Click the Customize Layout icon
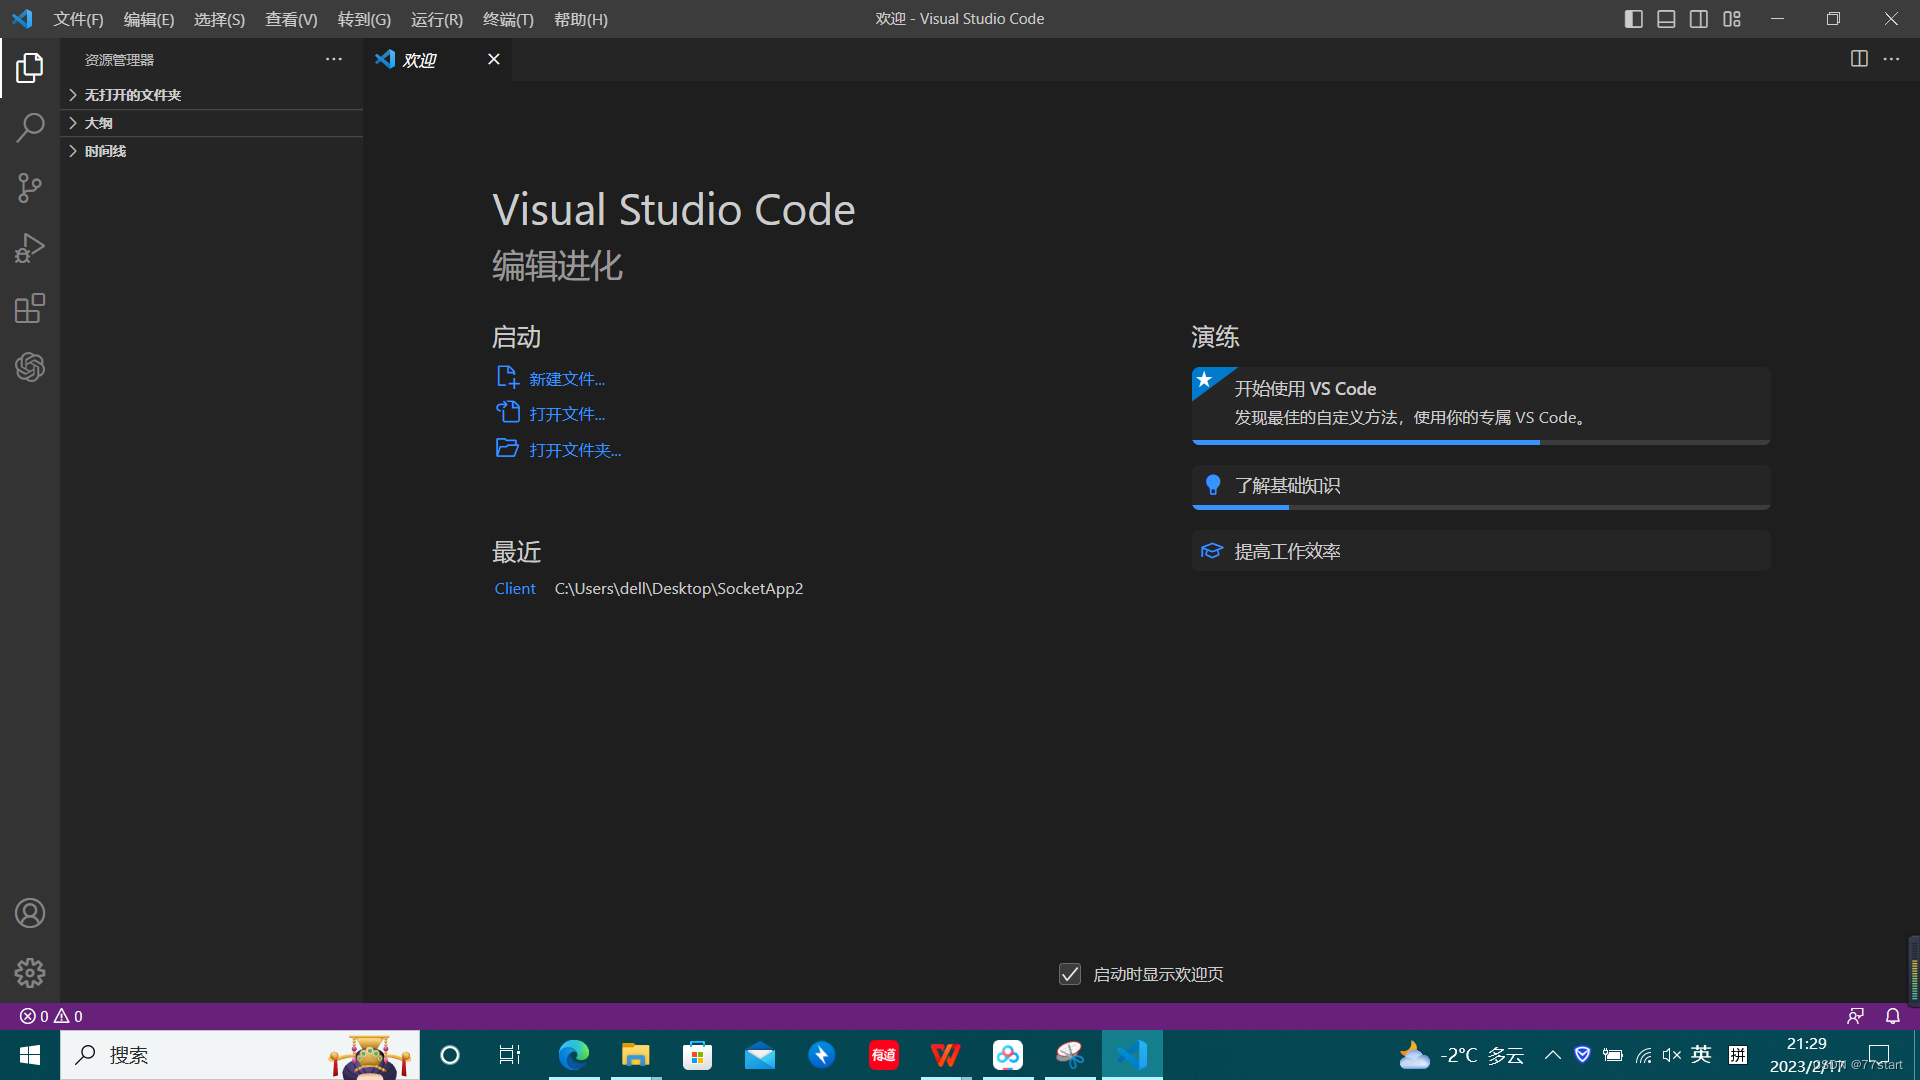1920x1080 pixels. pos(1732,19)
